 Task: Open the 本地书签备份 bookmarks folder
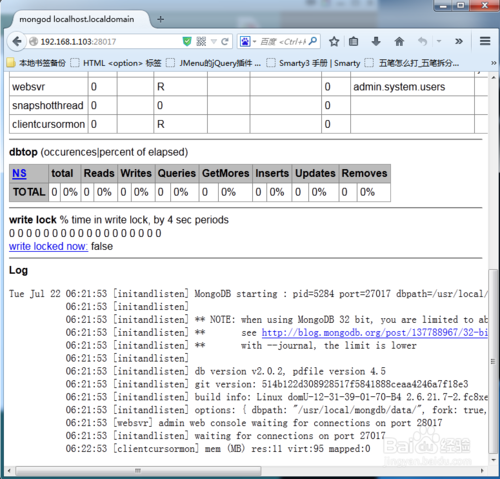(x=37, y=63)
